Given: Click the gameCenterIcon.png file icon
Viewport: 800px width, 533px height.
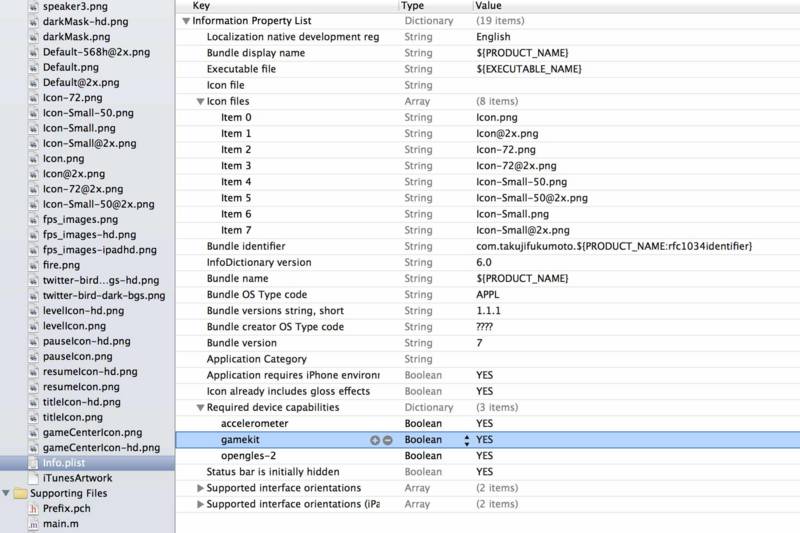Looking at the screenshot, I should pos(33,433).
